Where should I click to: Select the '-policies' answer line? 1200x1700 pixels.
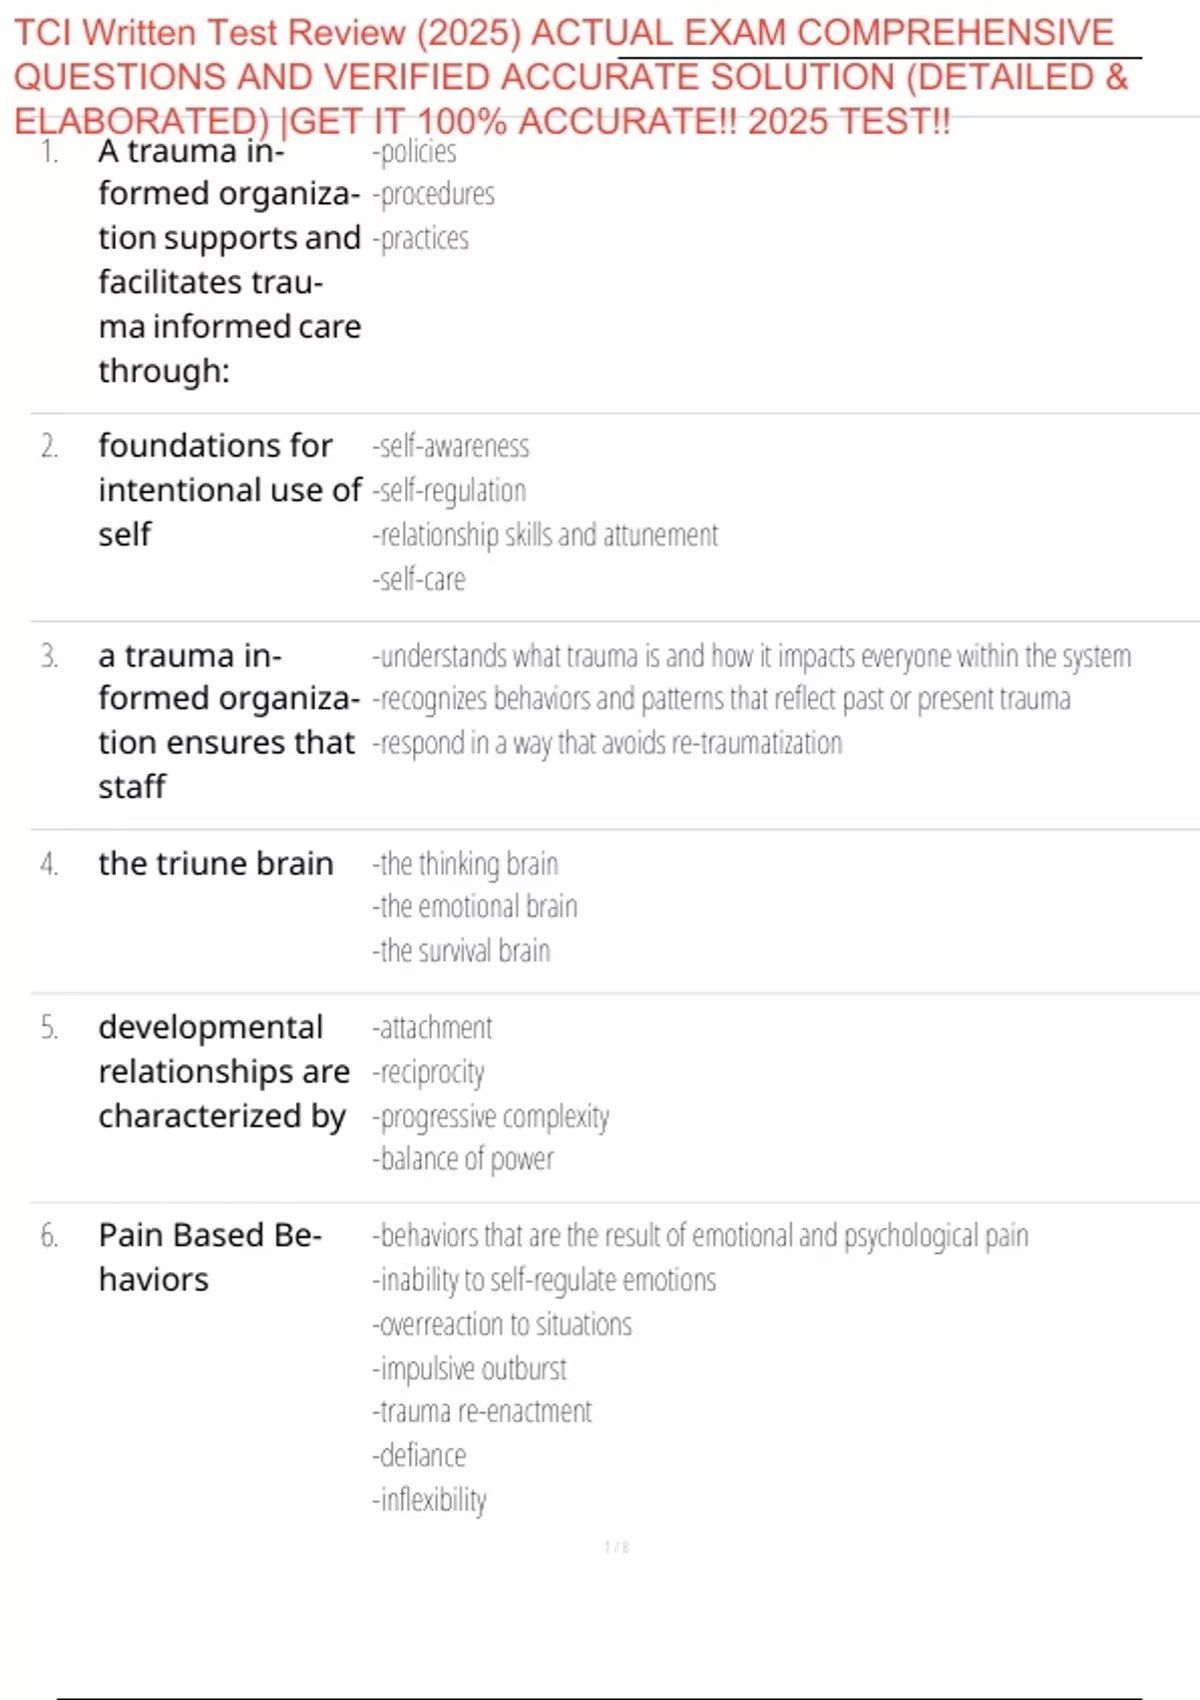coord(415,152)
